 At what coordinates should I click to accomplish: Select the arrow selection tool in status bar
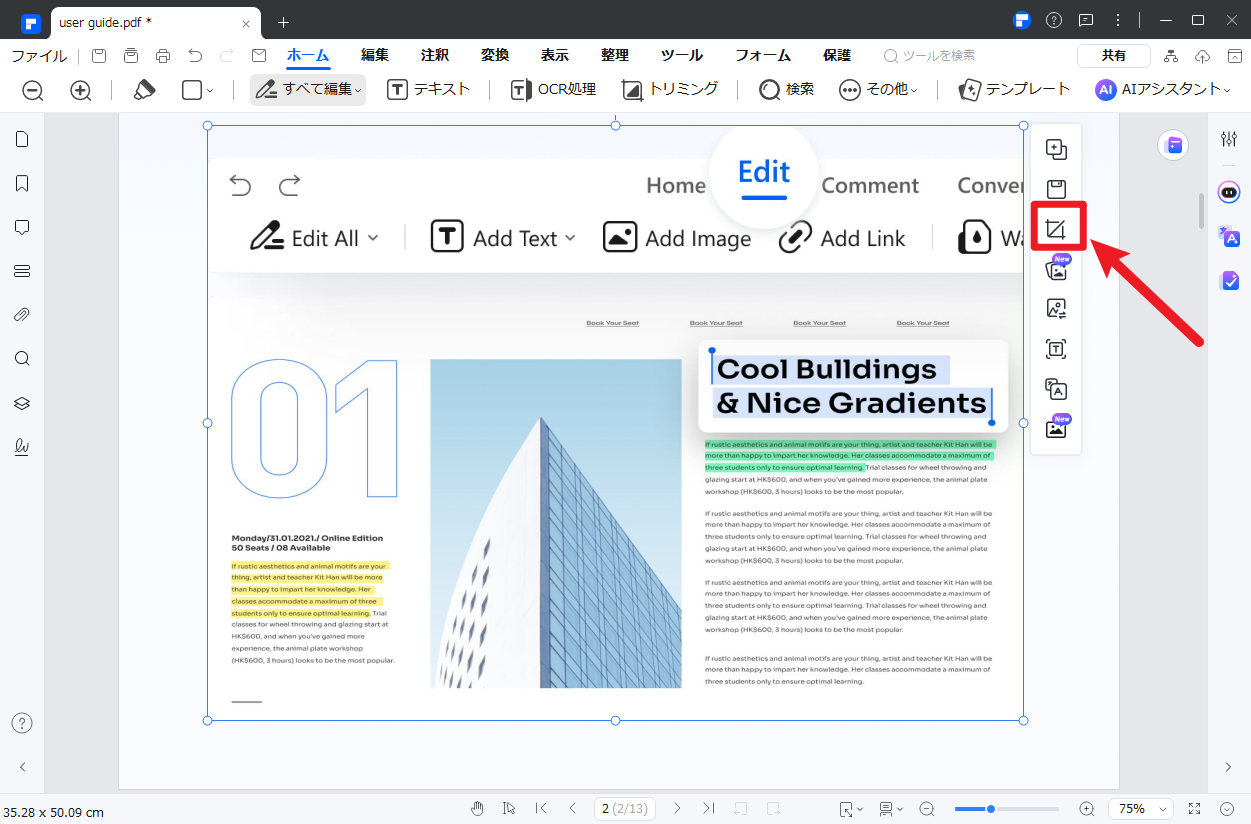tap(509, 808)
